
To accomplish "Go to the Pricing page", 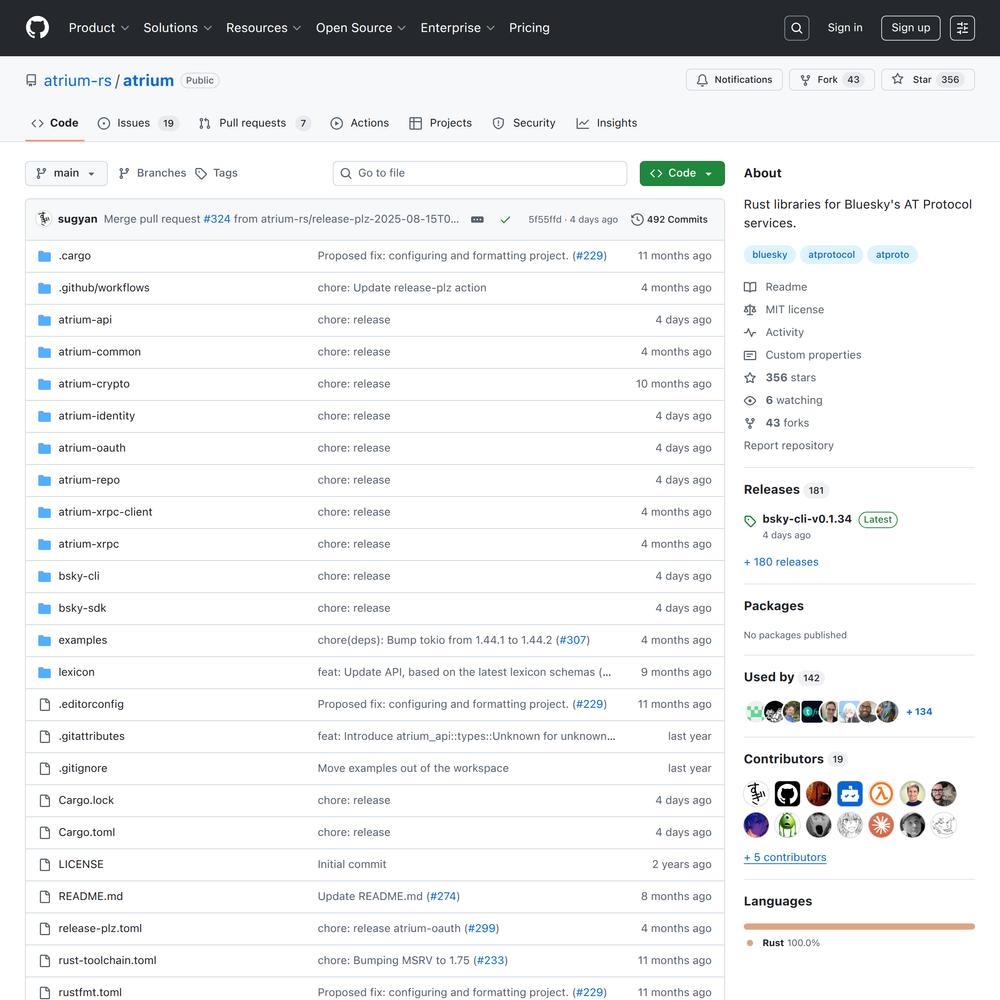I will point(529,28).
